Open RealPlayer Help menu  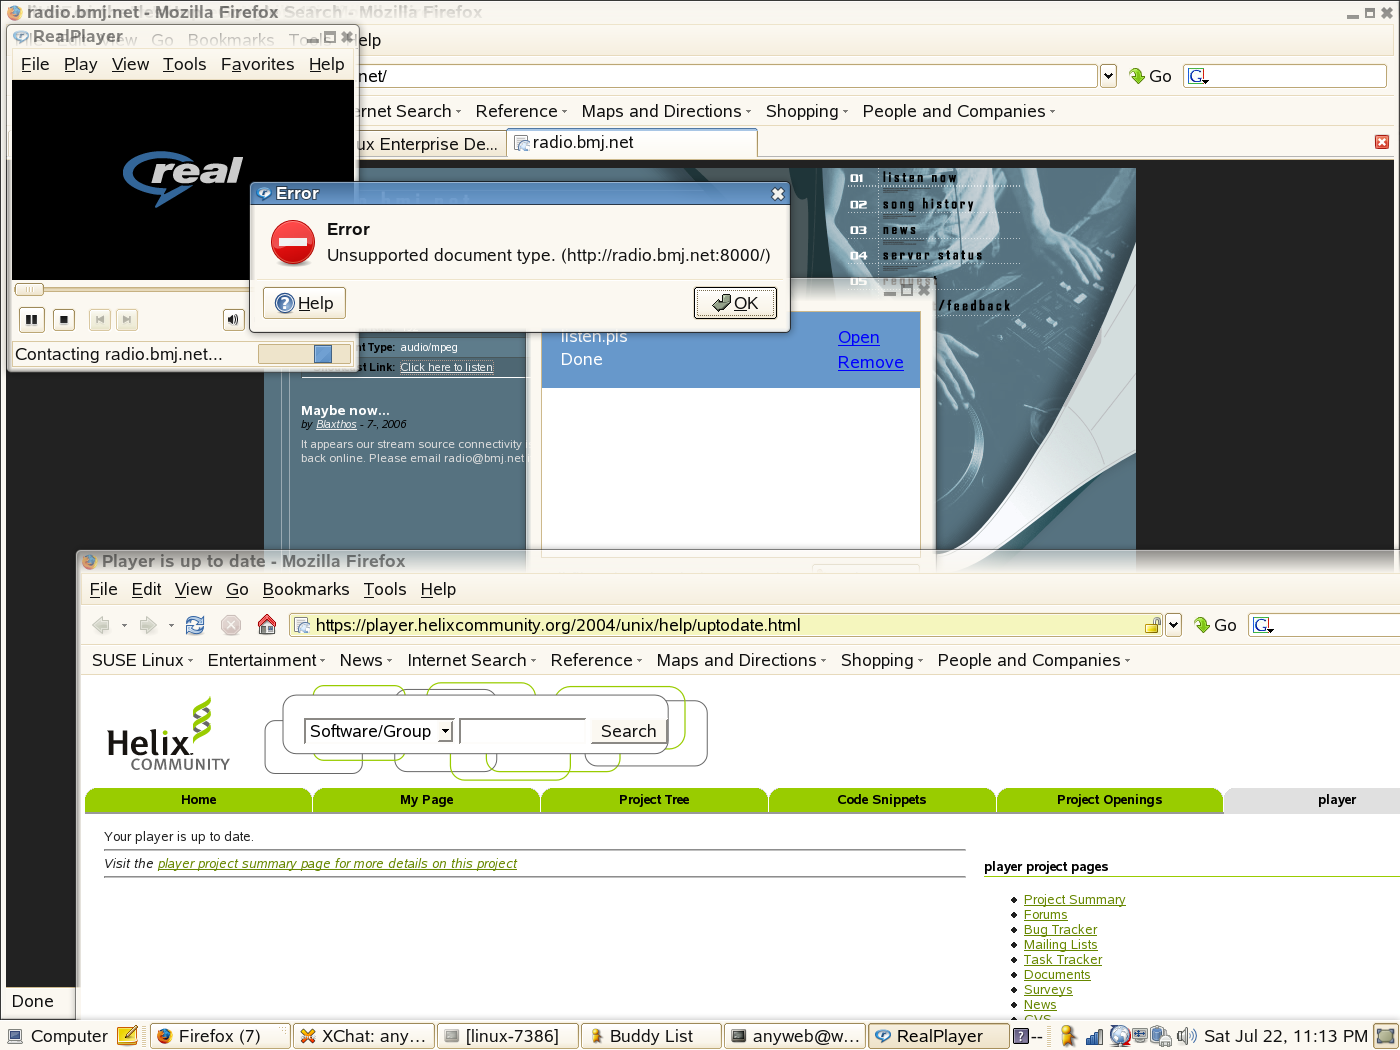point(326,64)
